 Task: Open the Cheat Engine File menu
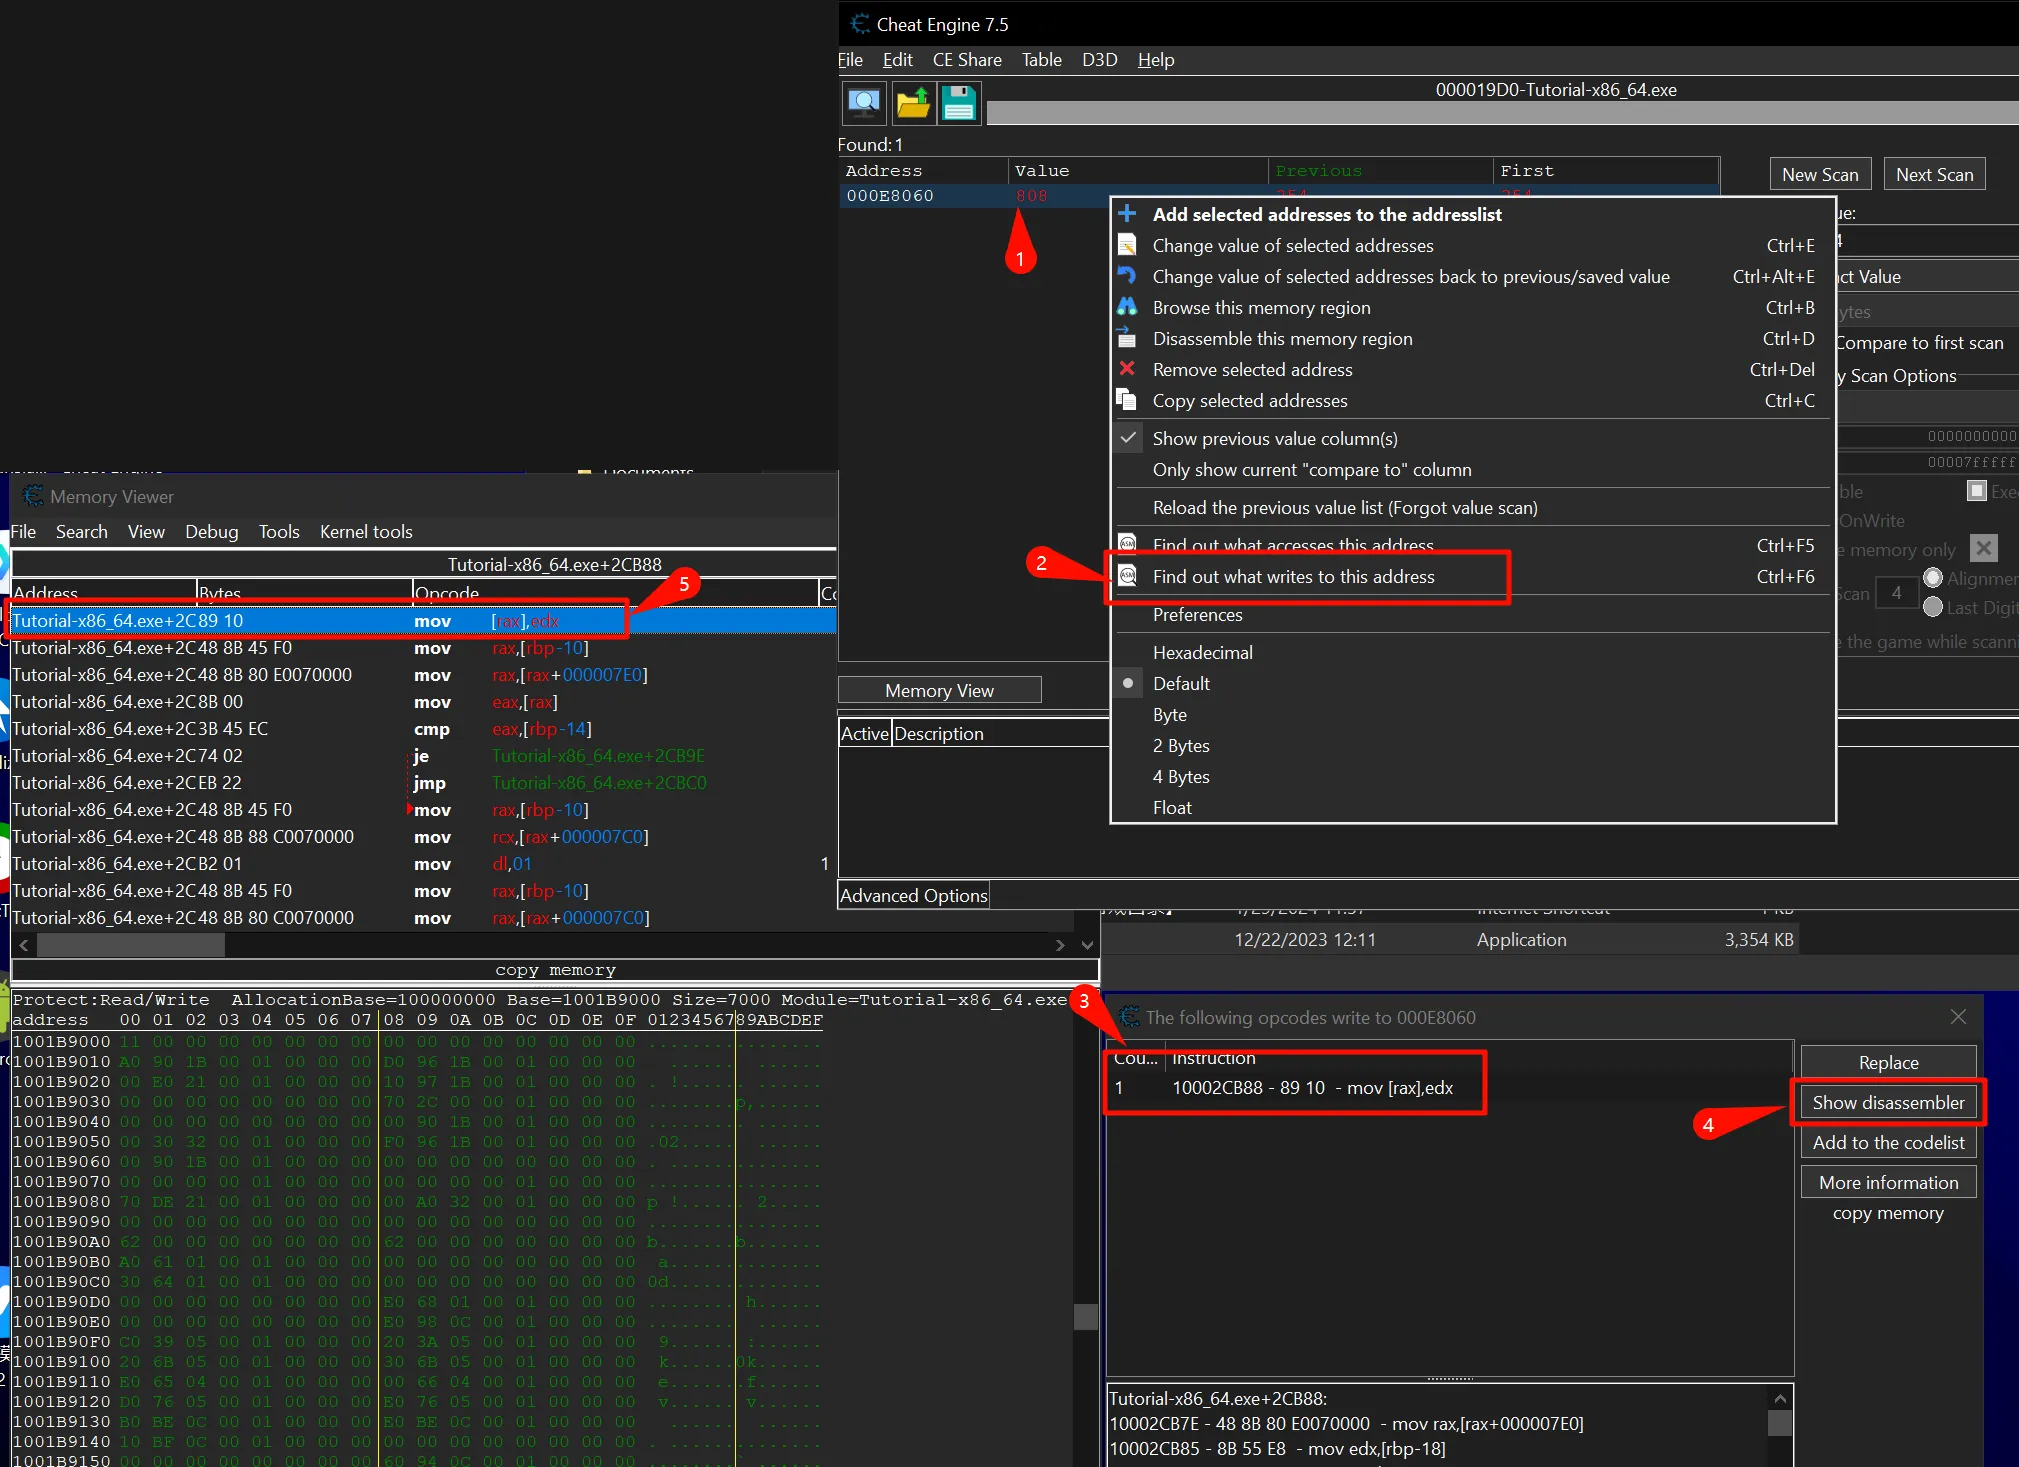tap(850, 60)
